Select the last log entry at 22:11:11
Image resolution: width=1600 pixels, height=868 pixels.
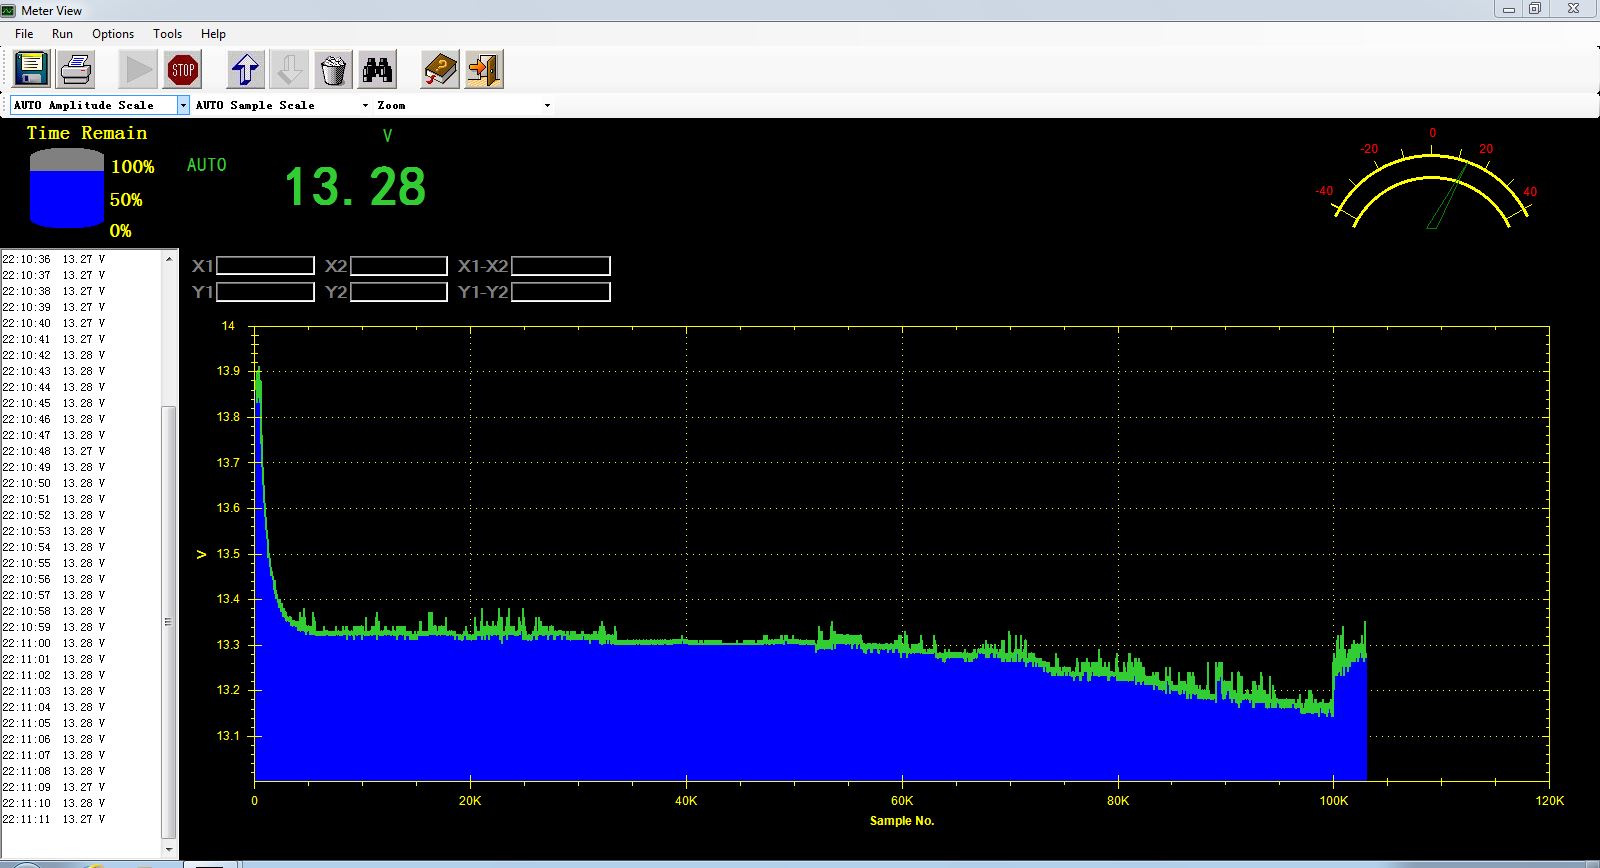(54, 819)
